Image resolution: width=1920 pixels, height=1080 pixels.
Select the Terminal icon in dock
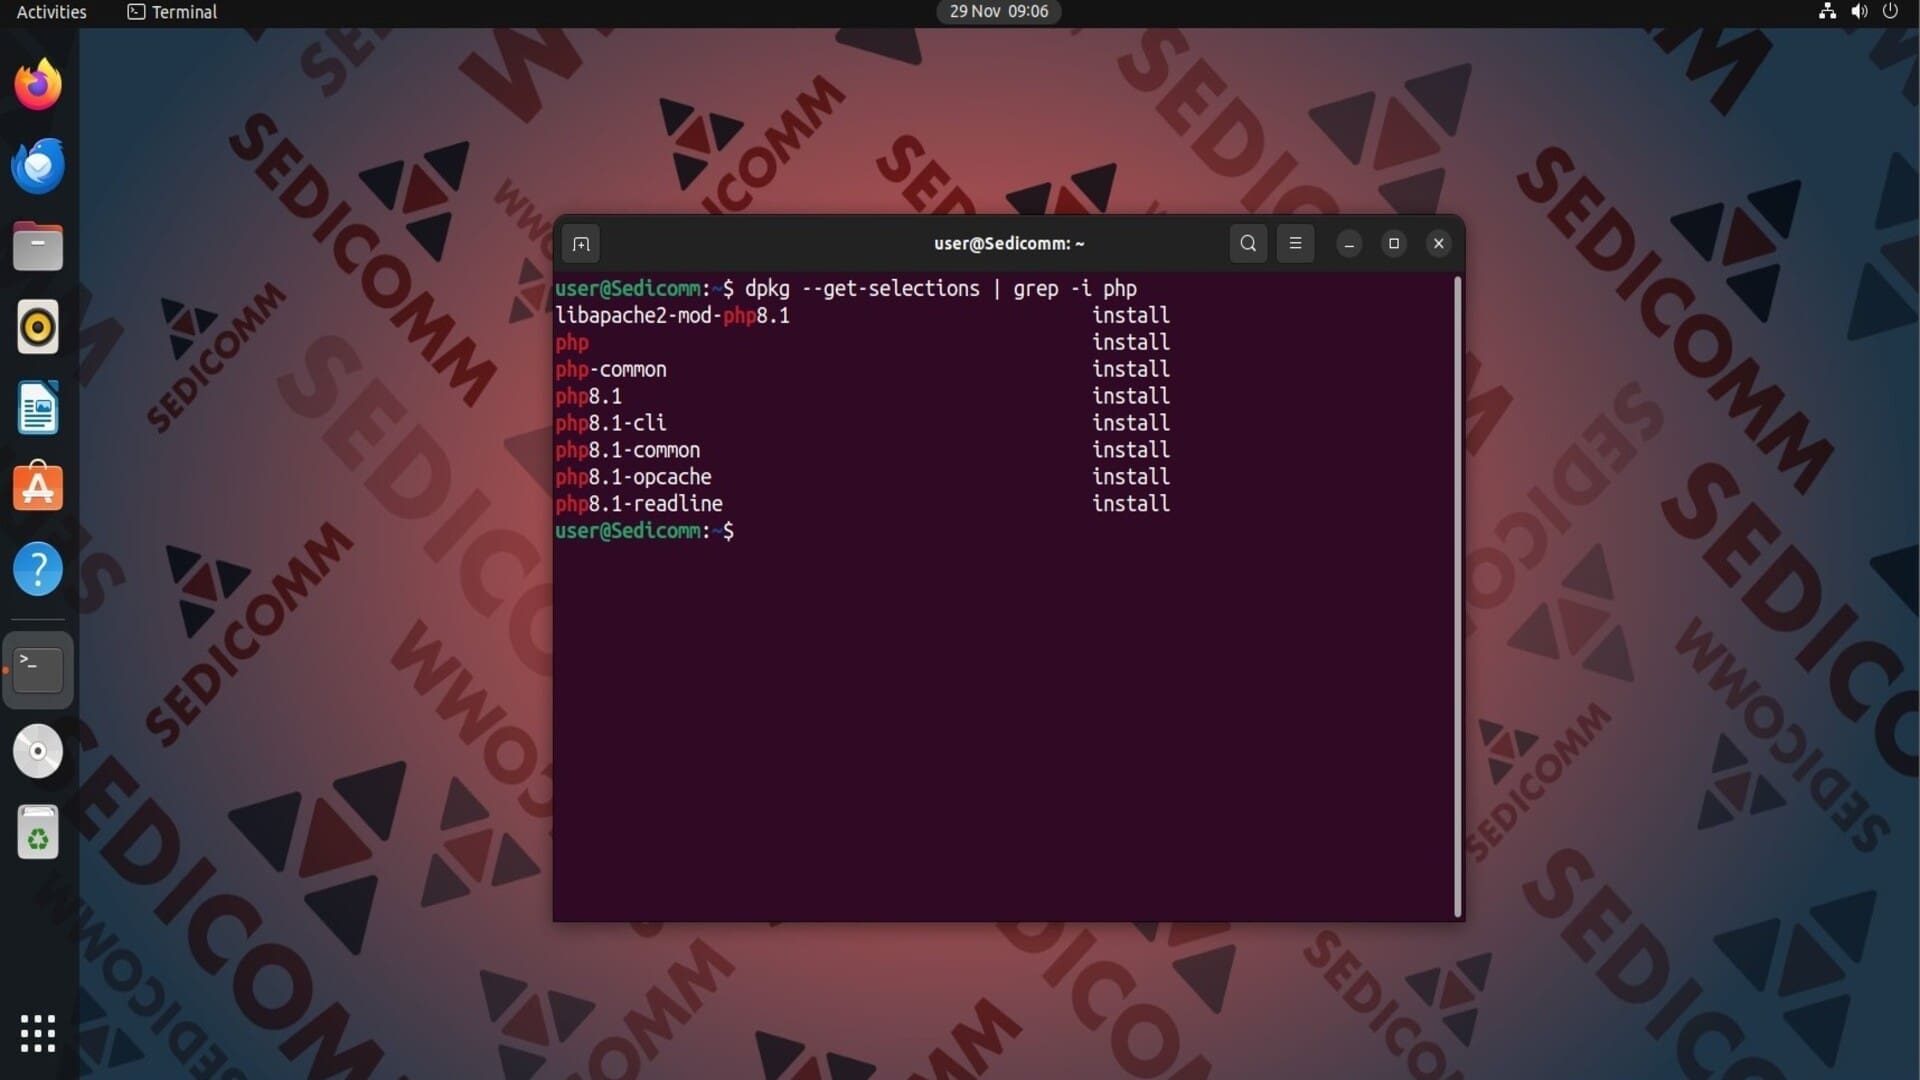pos(38,670)
